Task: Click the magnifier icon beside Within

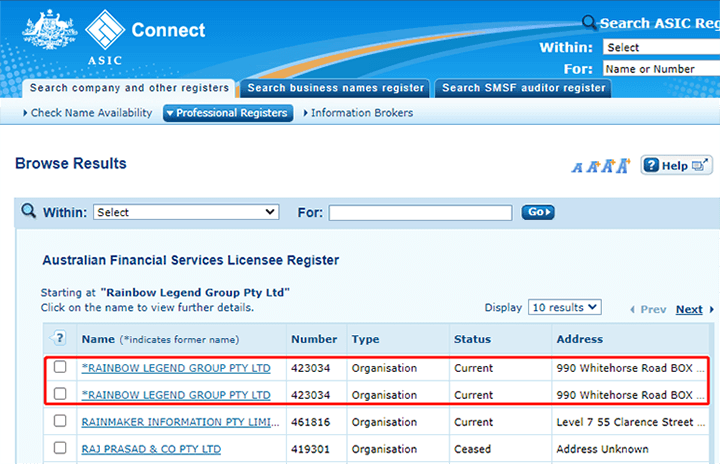Action: click(x=28, y=211)
